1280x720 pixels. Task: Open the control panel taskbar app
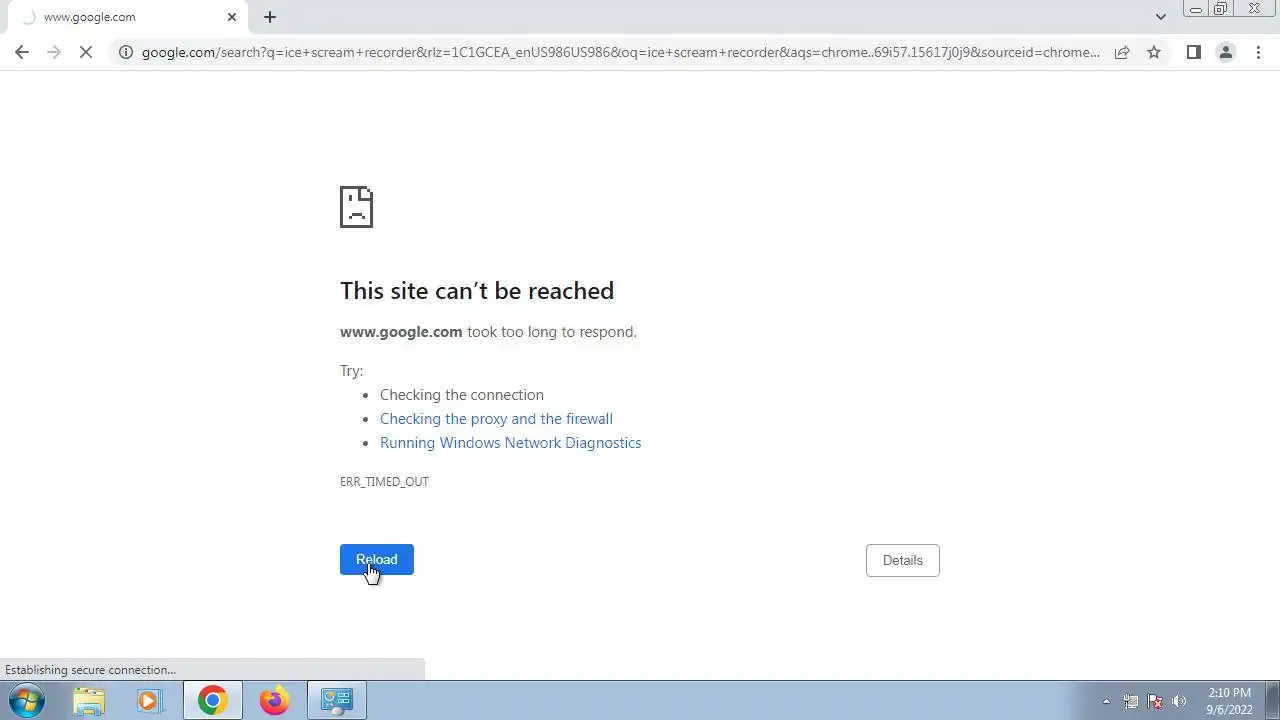point(337,701)
